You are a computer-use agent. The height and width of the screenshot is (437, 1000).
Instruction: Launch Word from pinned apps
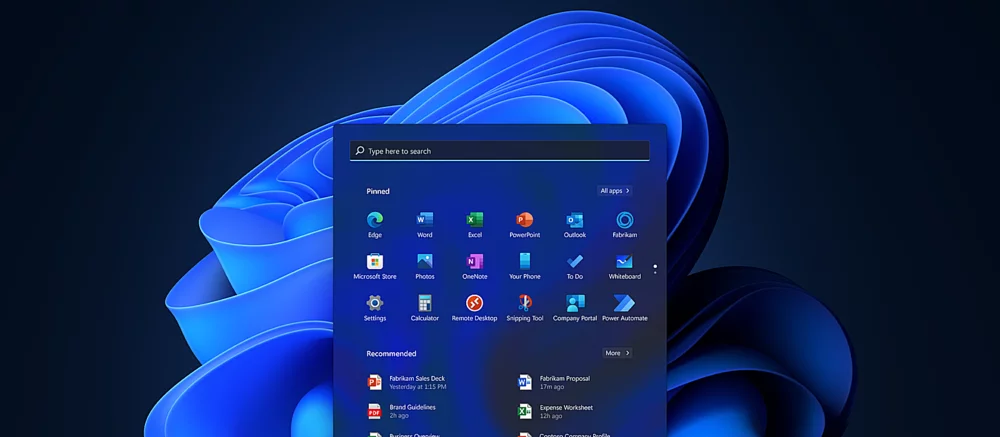point(425,221)
